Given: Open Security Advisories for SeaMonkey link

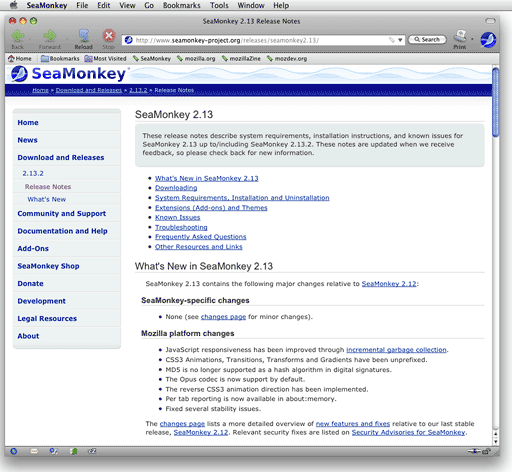Looking at the screenshot, I should 408,432.
